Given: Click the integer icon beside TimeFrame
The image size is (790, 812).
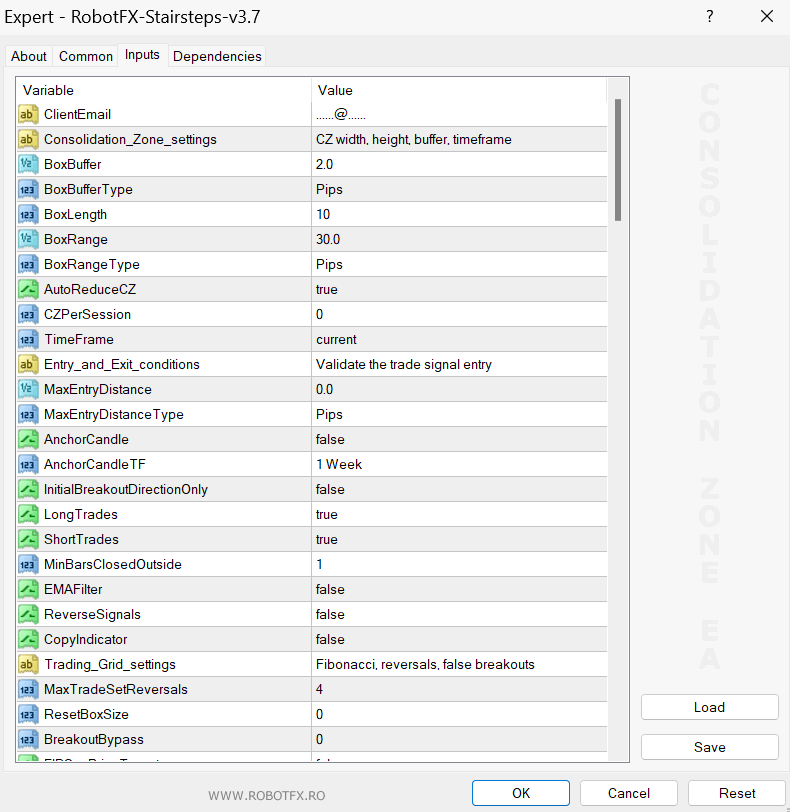Looking at the screenshot, I should pos(28,339).
